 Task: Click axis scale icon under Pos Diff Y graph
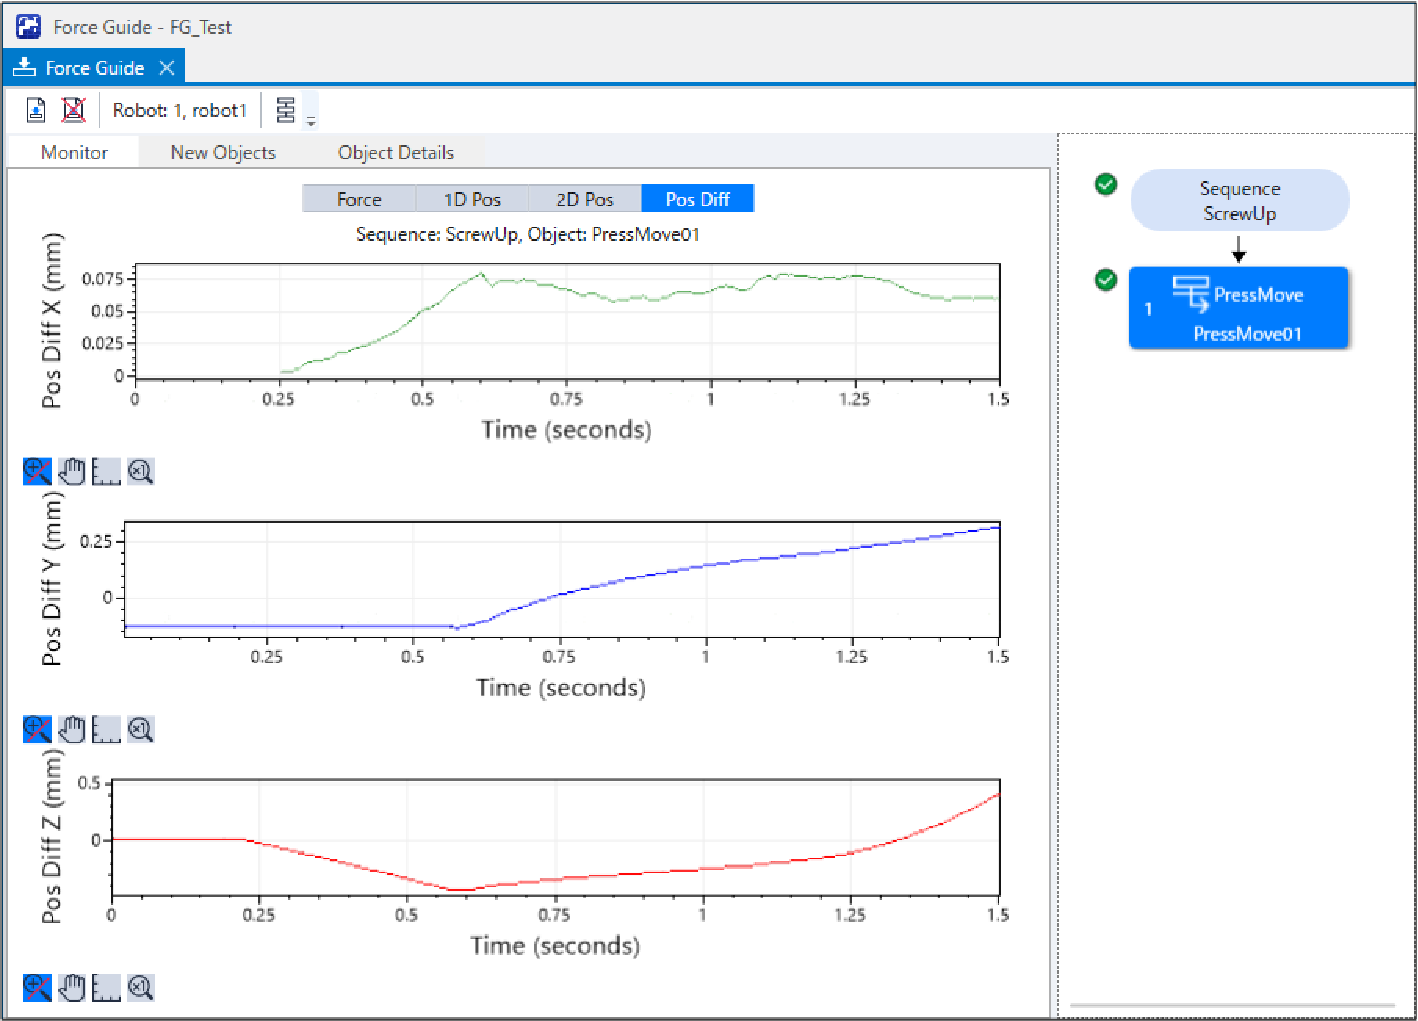tap(106, 729)
